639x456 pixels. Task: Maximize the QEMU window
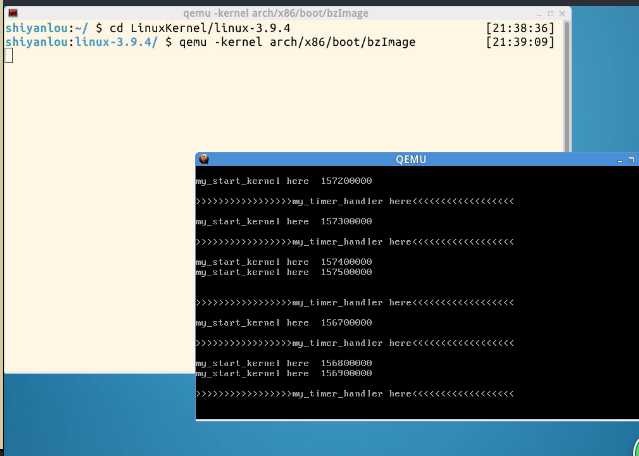tap(631, 160)
